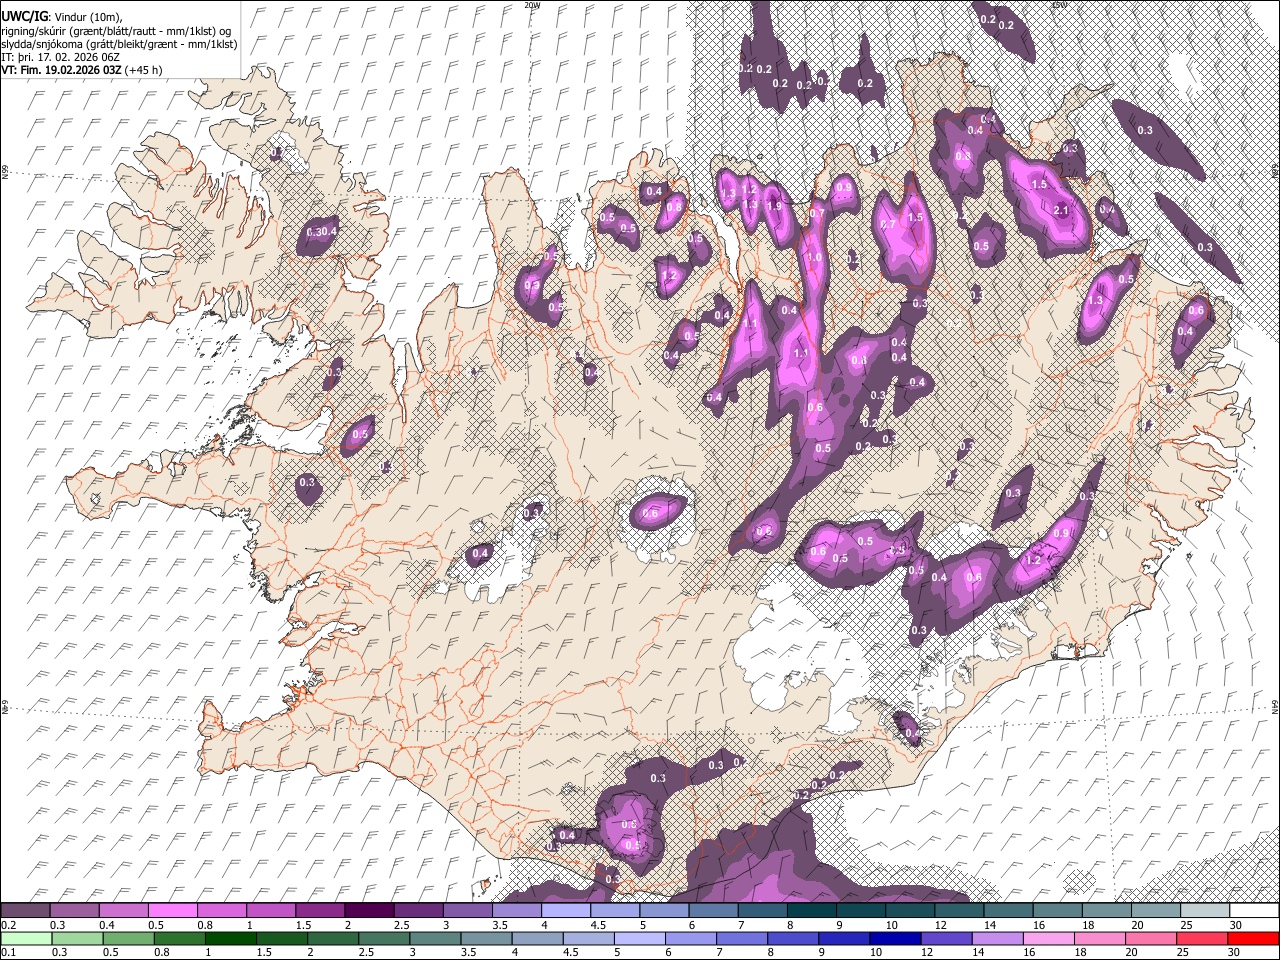Viewport: 1280px width, 960px height.
Task: Click the 'VT: Fim. 19.02.2026 03Z (+45 h)' line
Action: tap(82, 70)
